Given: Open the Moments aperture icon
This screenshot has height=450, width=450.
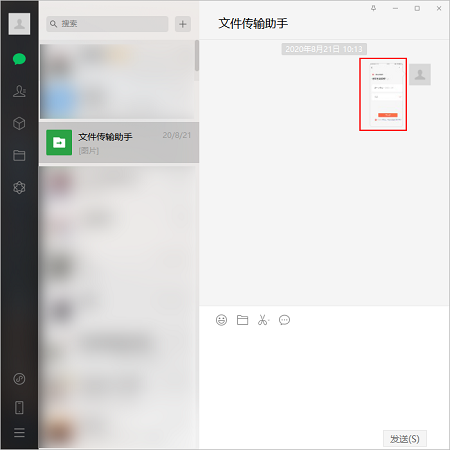Looking at the screenshot, I should [x=19, y=187].
